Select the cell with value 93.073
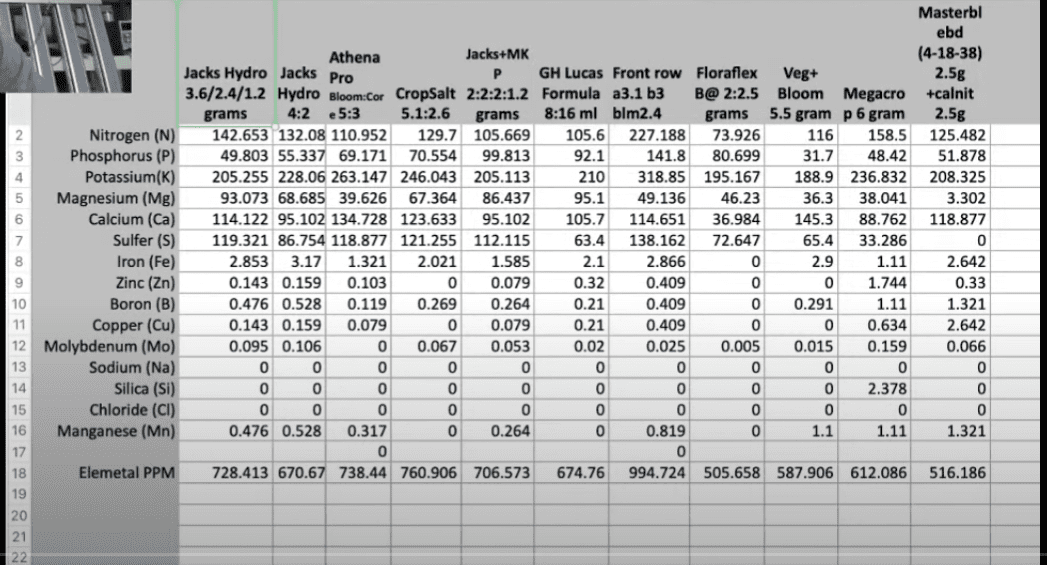The height and width of the screenshot is (565, 1047). click(x=226, y=198)
